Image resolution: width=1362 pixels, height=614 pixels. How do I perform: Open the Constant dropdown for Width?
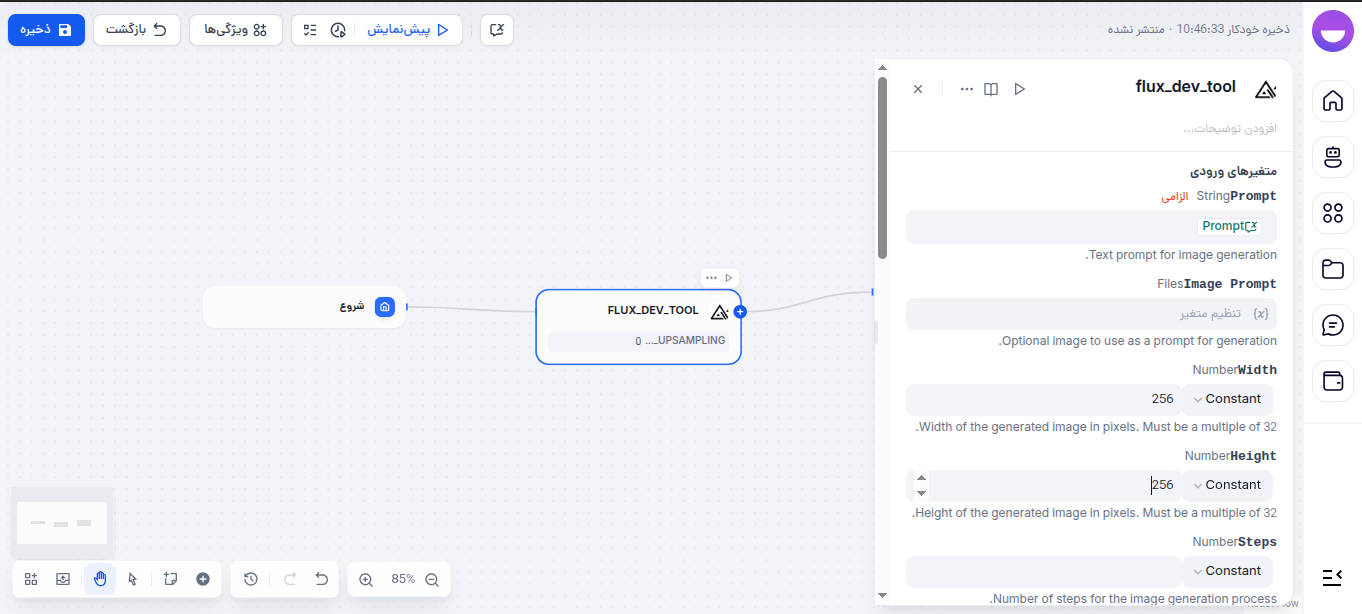[1227, 398]
